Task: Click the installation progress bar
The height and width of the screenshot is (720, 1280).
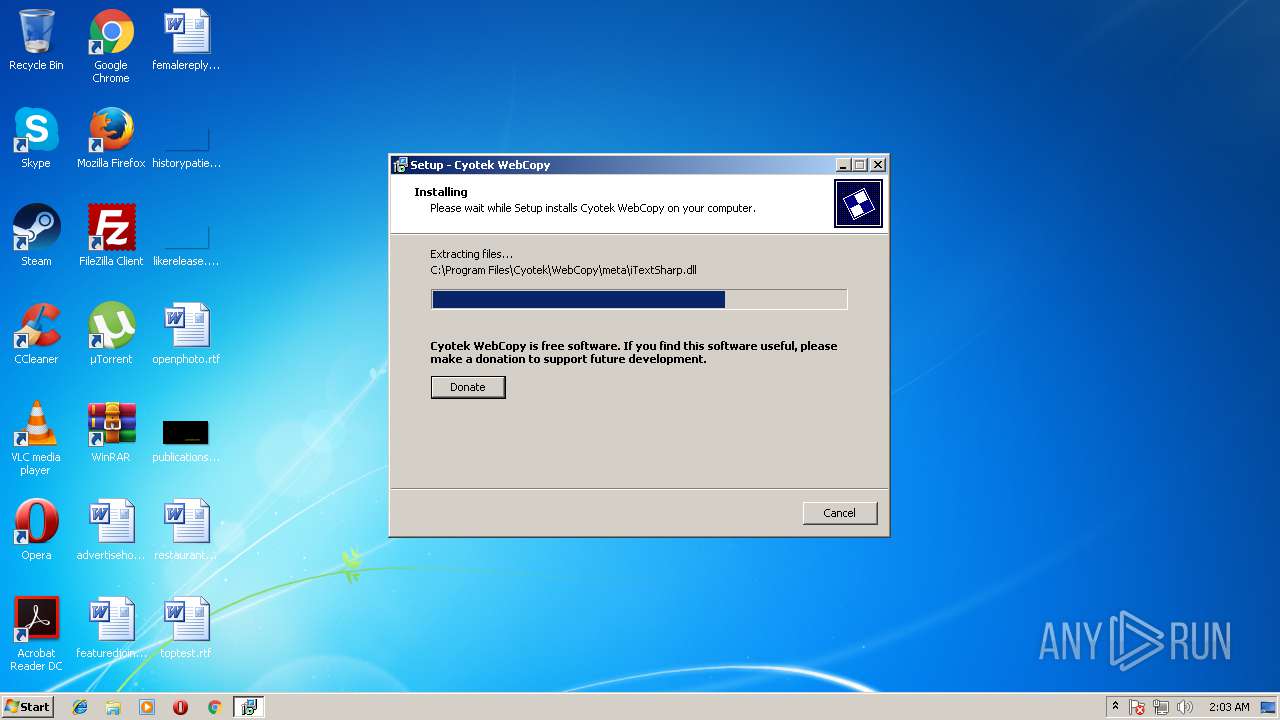Action: pos(639,299)
